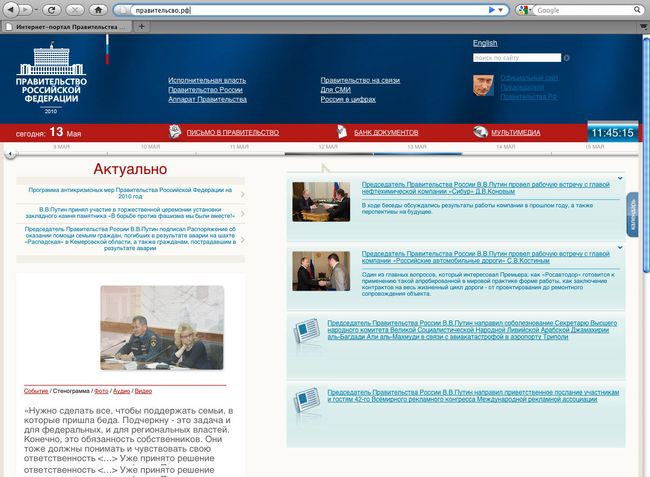Open Письмо в Правительство link
650x477 pixels.
233,133
